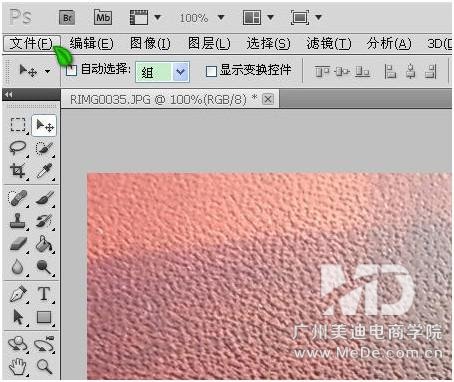Open the Screen Mode icon
Image resolution: width=454 pixels, height=382 pixels.
300,17
